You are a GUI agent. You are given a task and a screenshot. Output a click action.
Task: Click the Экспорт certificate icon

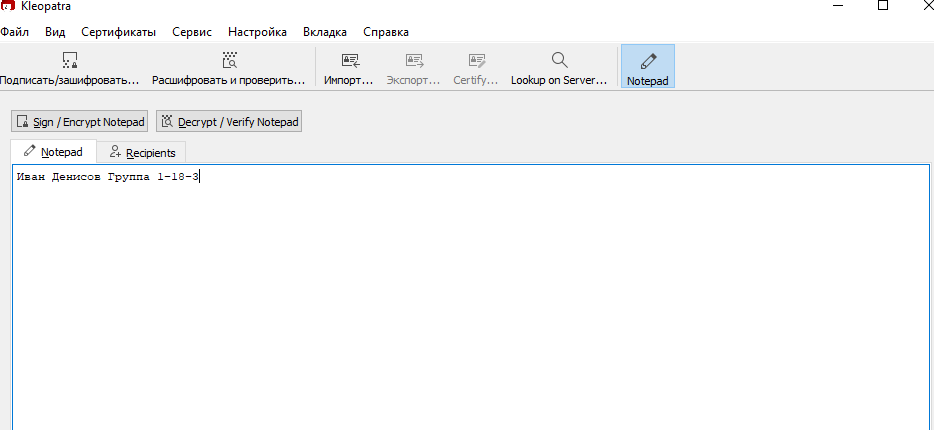(x=414, y=60)
